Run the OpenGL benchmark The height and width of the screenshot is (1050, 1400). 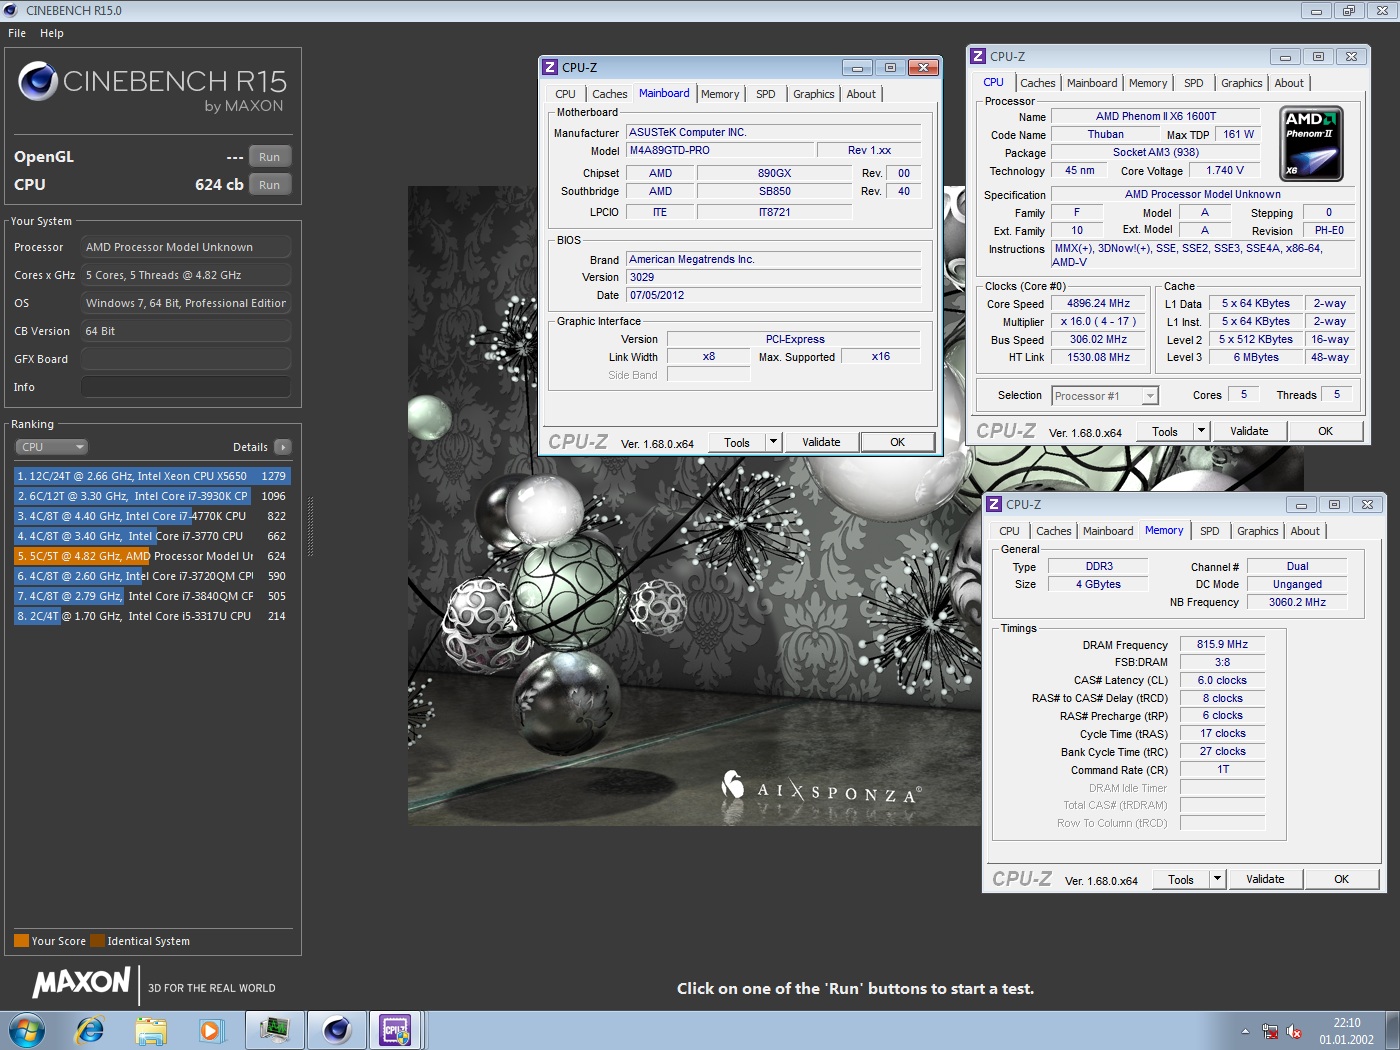coord(270,157)
